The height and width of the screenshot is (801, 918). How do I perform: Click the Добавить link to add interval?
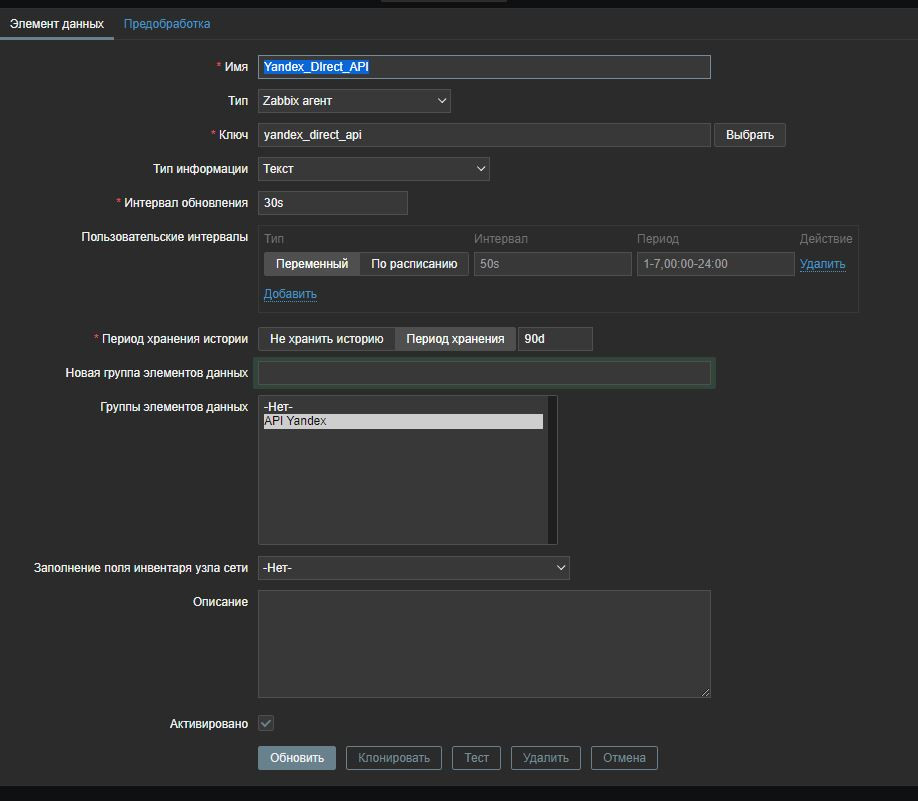290,294
